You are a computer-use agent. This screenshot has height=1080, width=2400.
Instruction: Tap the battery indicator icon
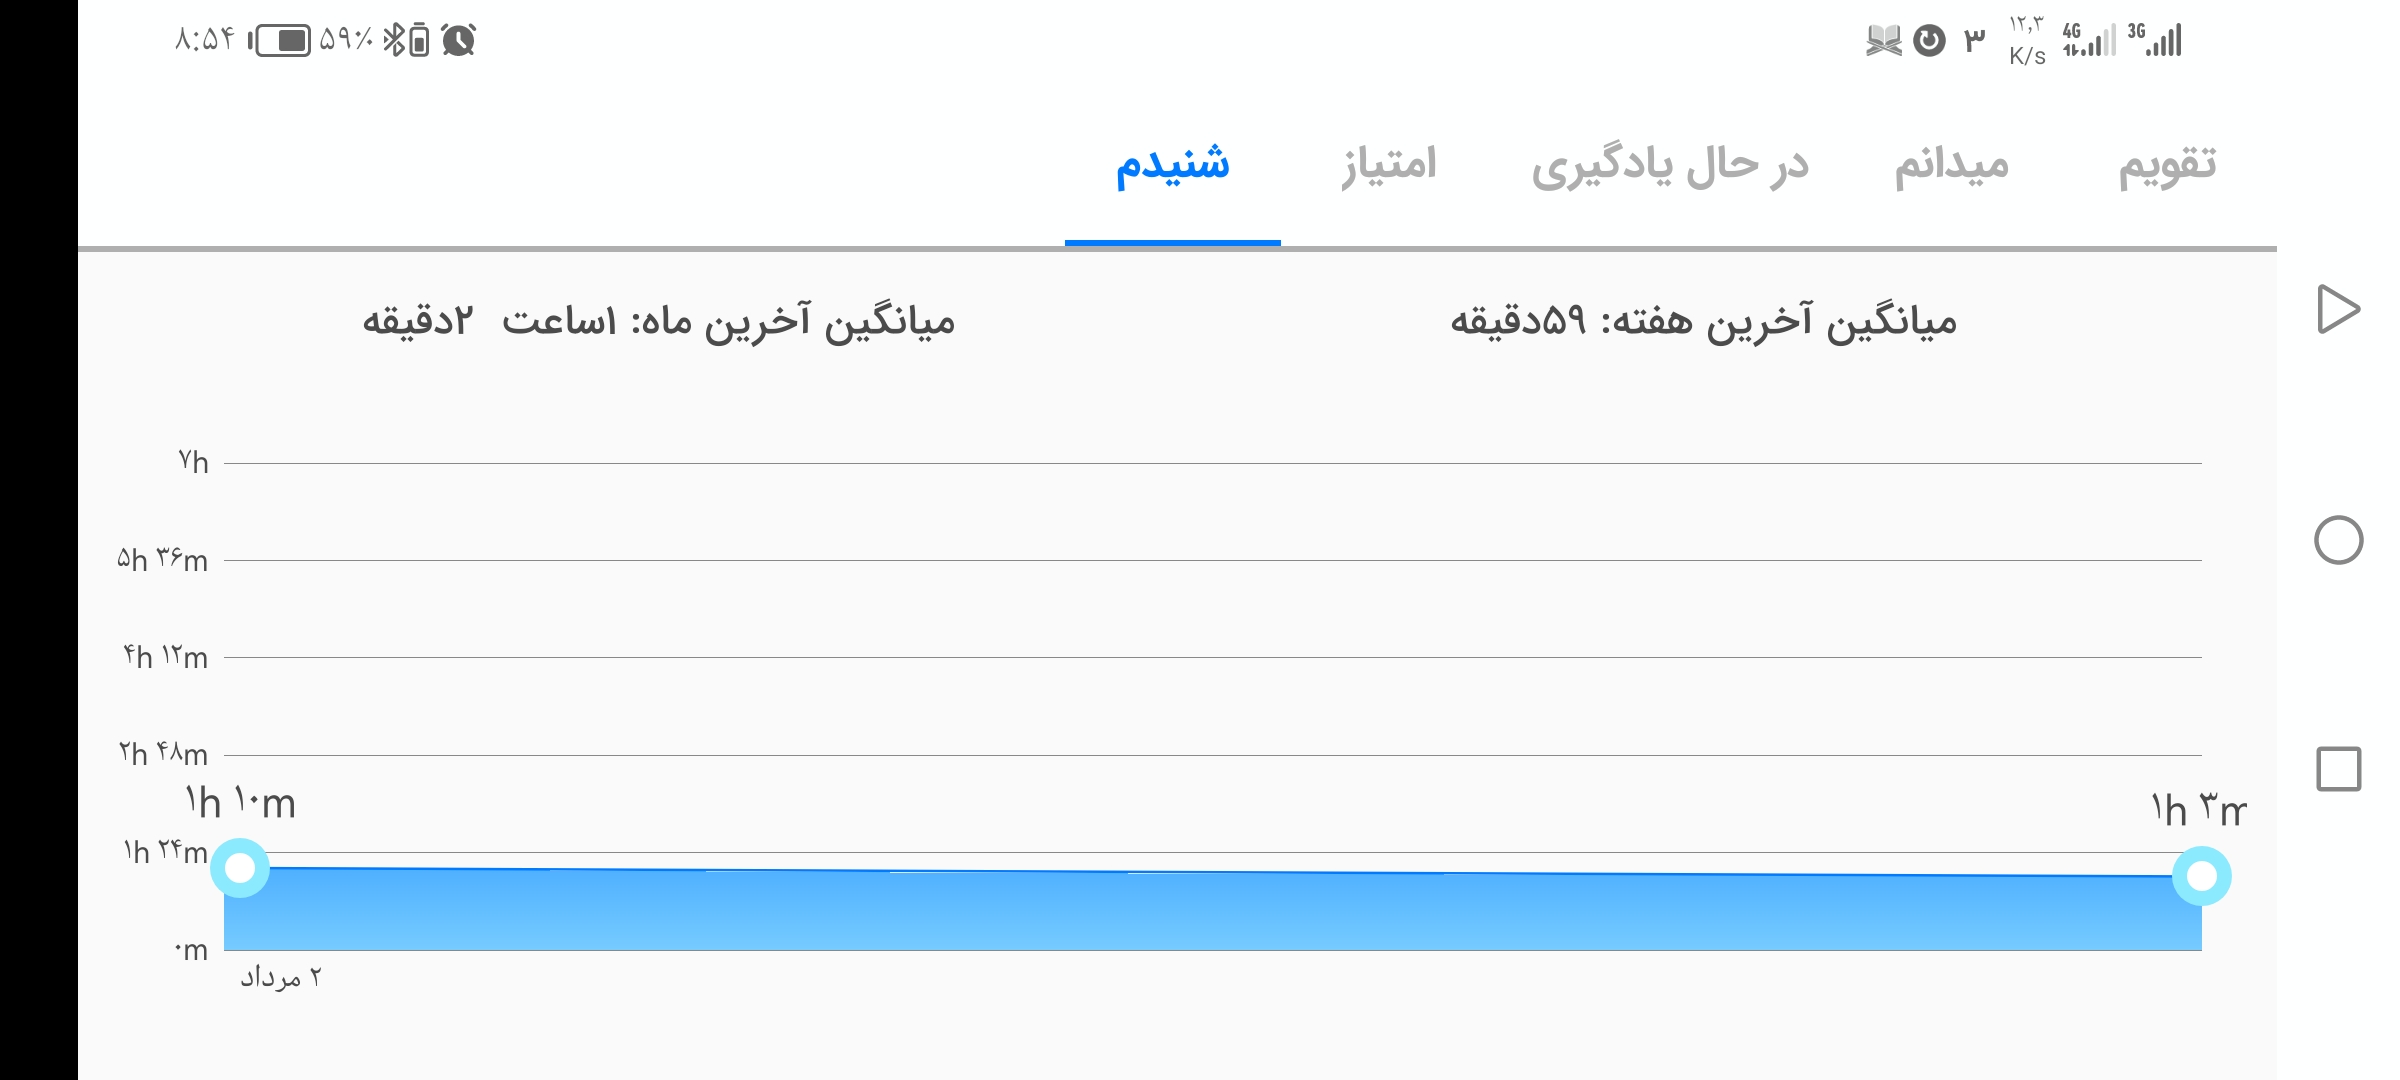coord(280,40)
